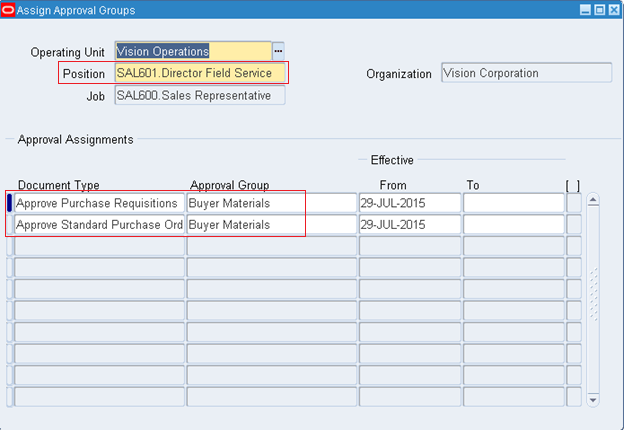Click the scrollbar down arrow in Approval Assignments
This screenshot has height=432, width=624.
pyautogui.click(x=592, y=399)
